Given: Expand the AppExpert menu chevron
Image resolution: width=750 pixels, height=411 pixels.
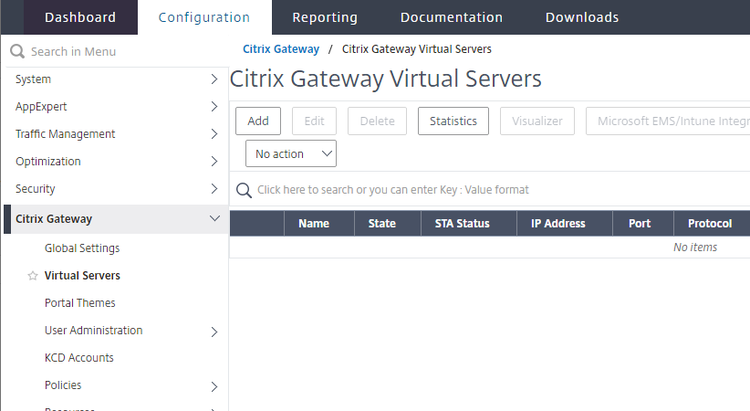Looking at the screenshot, I should (x=214, y=107).
